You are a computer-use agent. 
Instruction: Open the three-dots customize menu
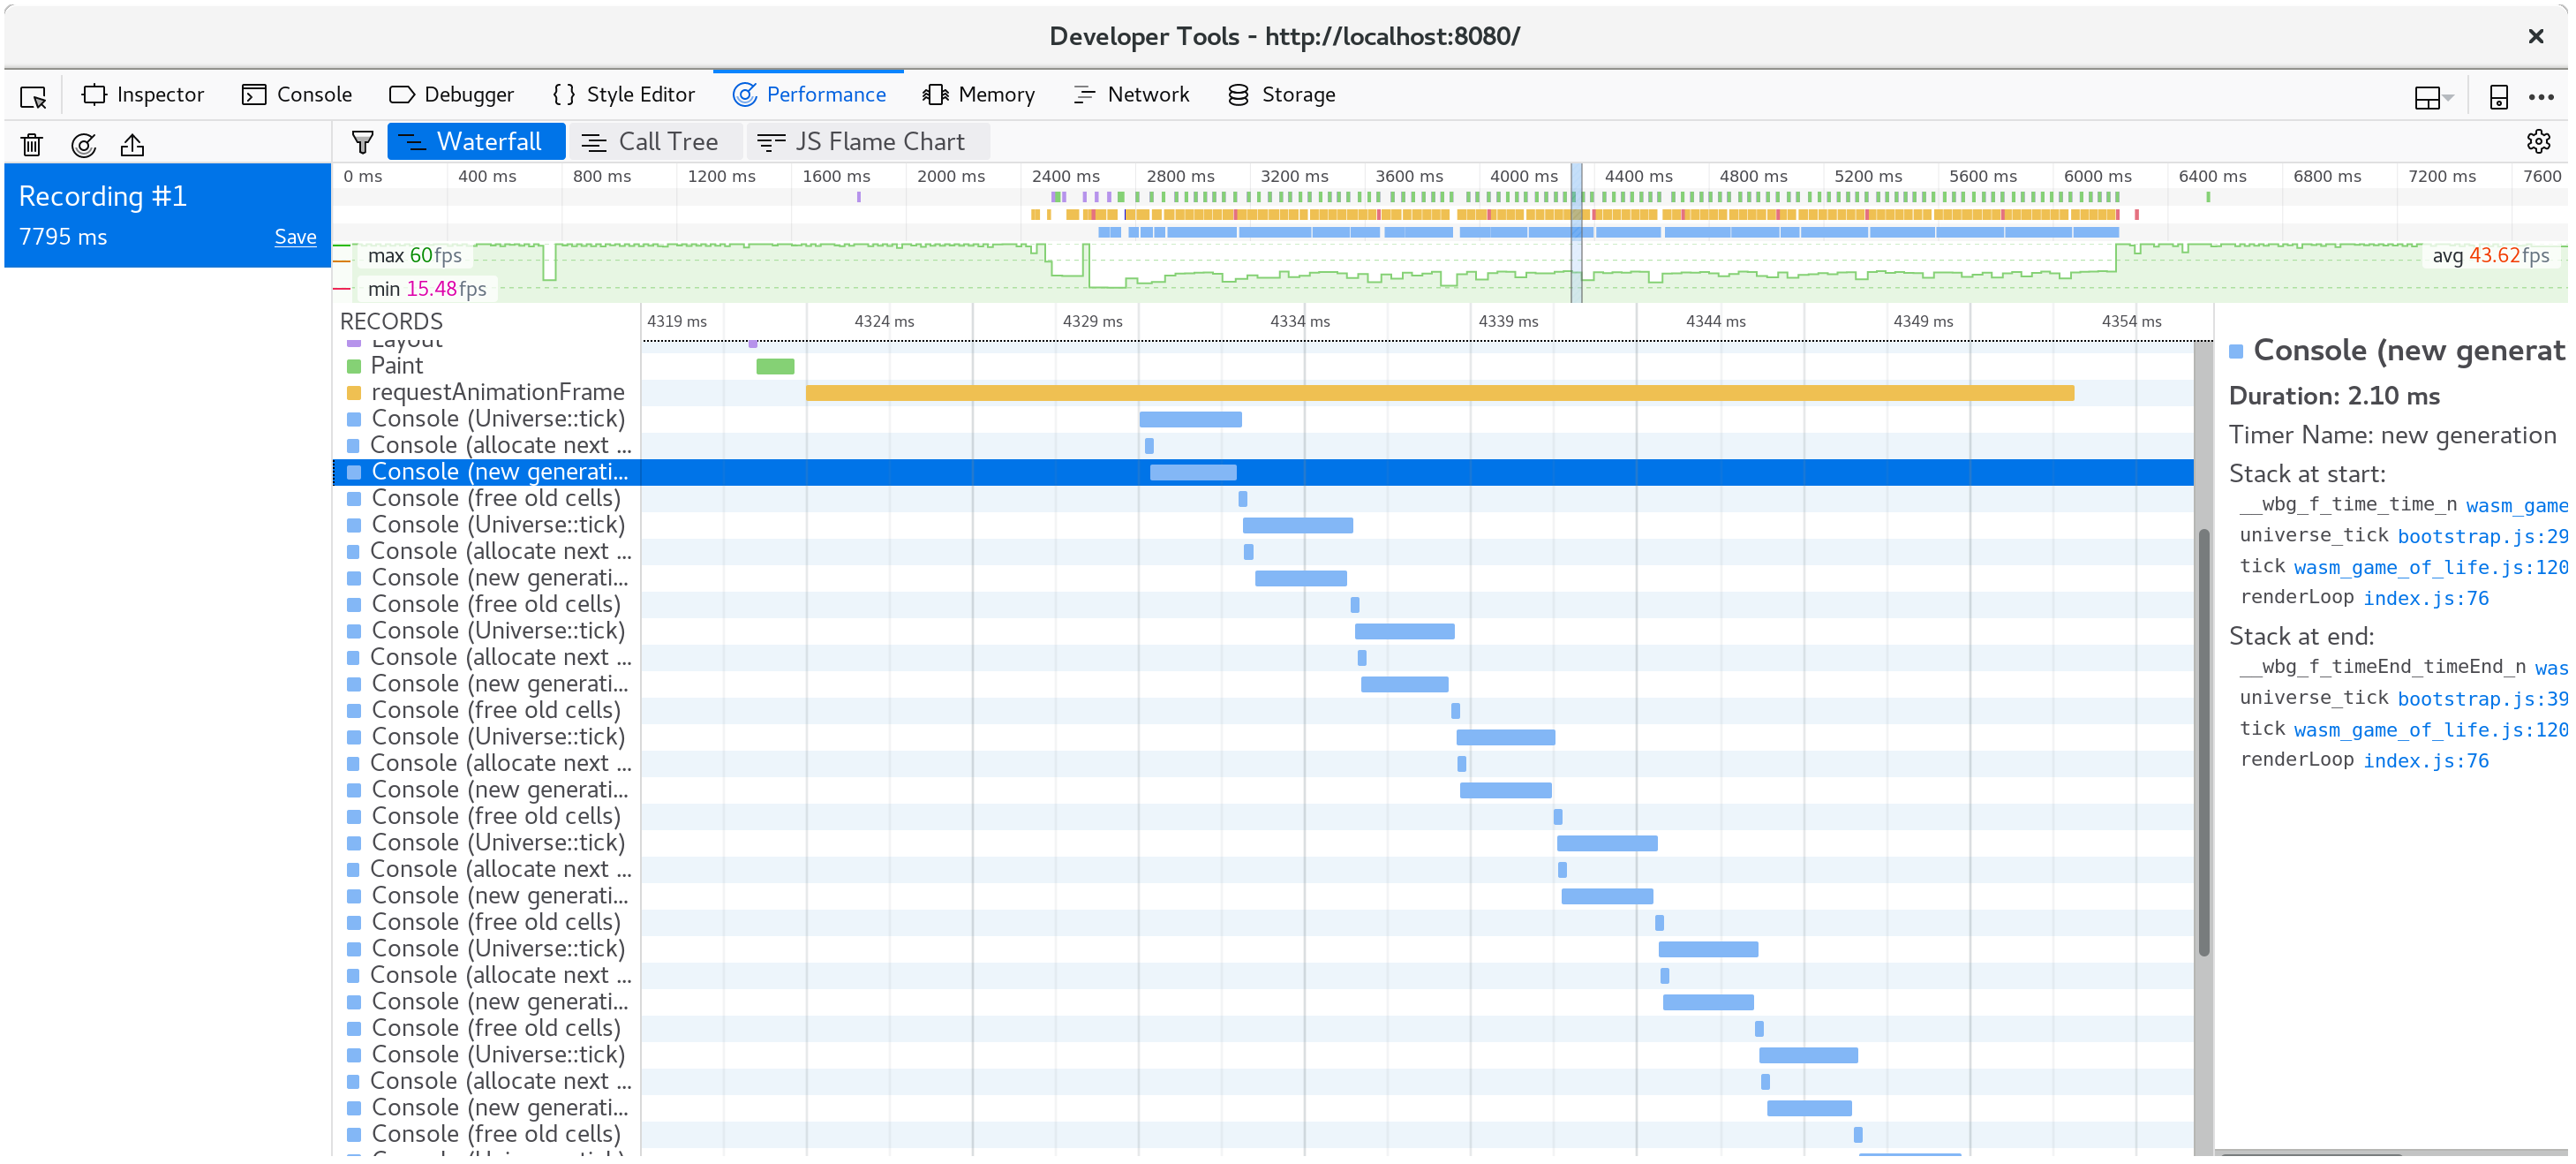point(2541,96)
